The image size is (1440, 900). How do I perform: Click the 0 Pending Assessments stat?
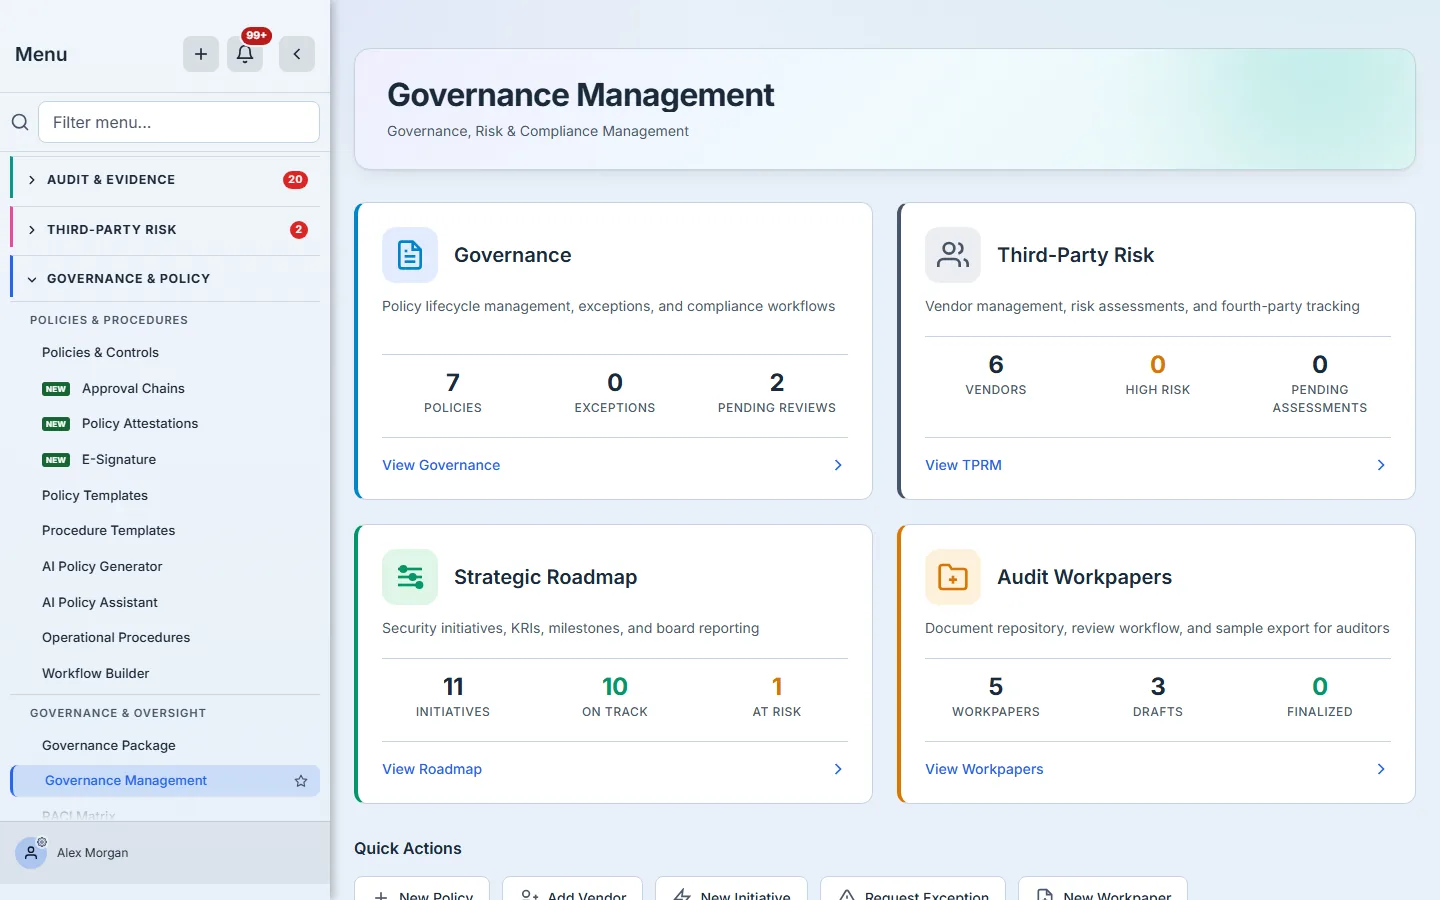[x=1320, y=383]
